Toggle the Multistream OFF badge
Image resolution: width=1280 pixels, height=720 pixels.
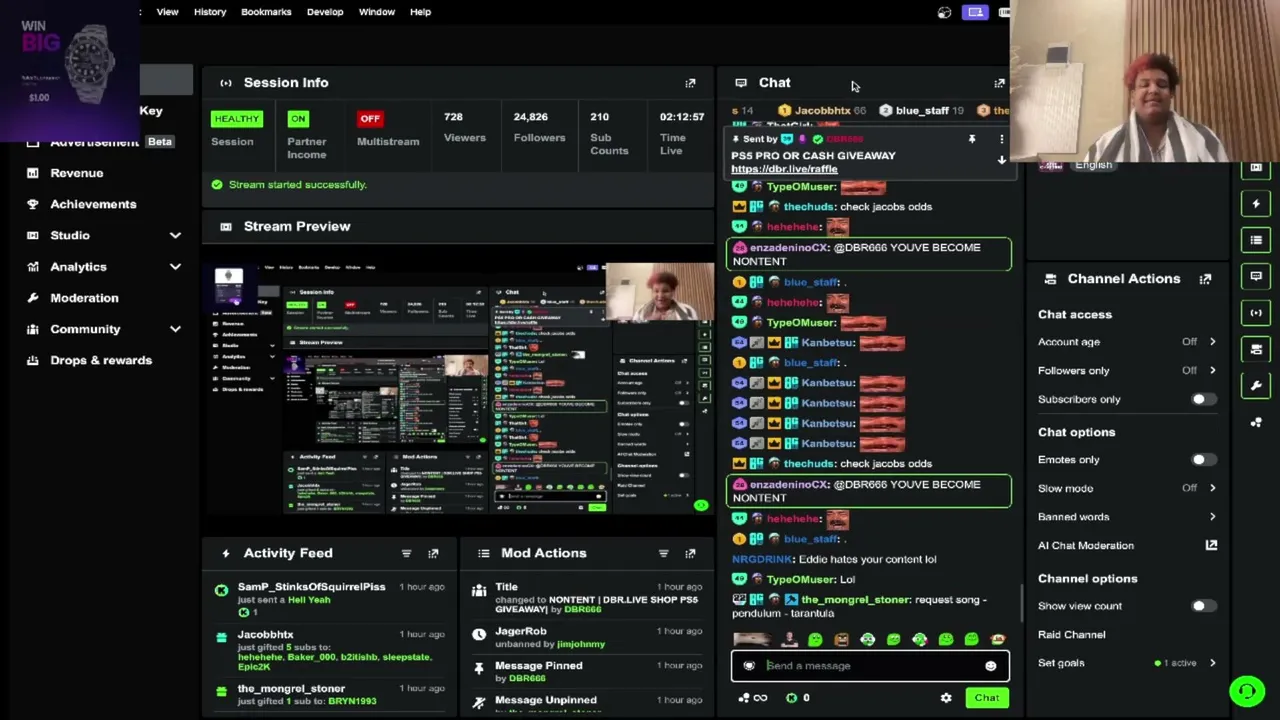coord(370,119)
